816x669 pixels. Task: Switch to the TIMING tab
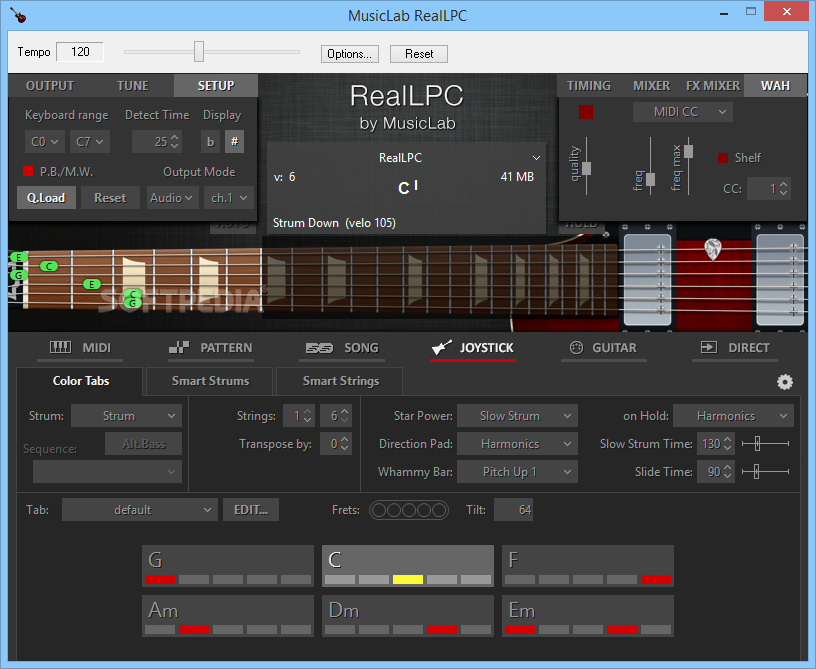589,86
